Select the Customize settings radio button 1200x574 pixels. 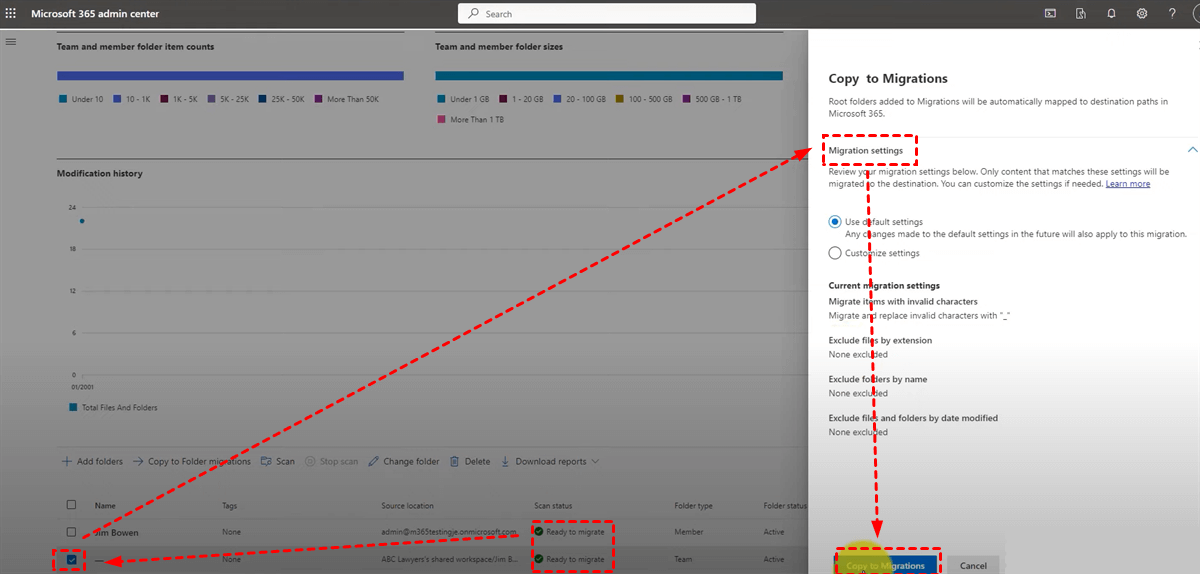(835, 254)
